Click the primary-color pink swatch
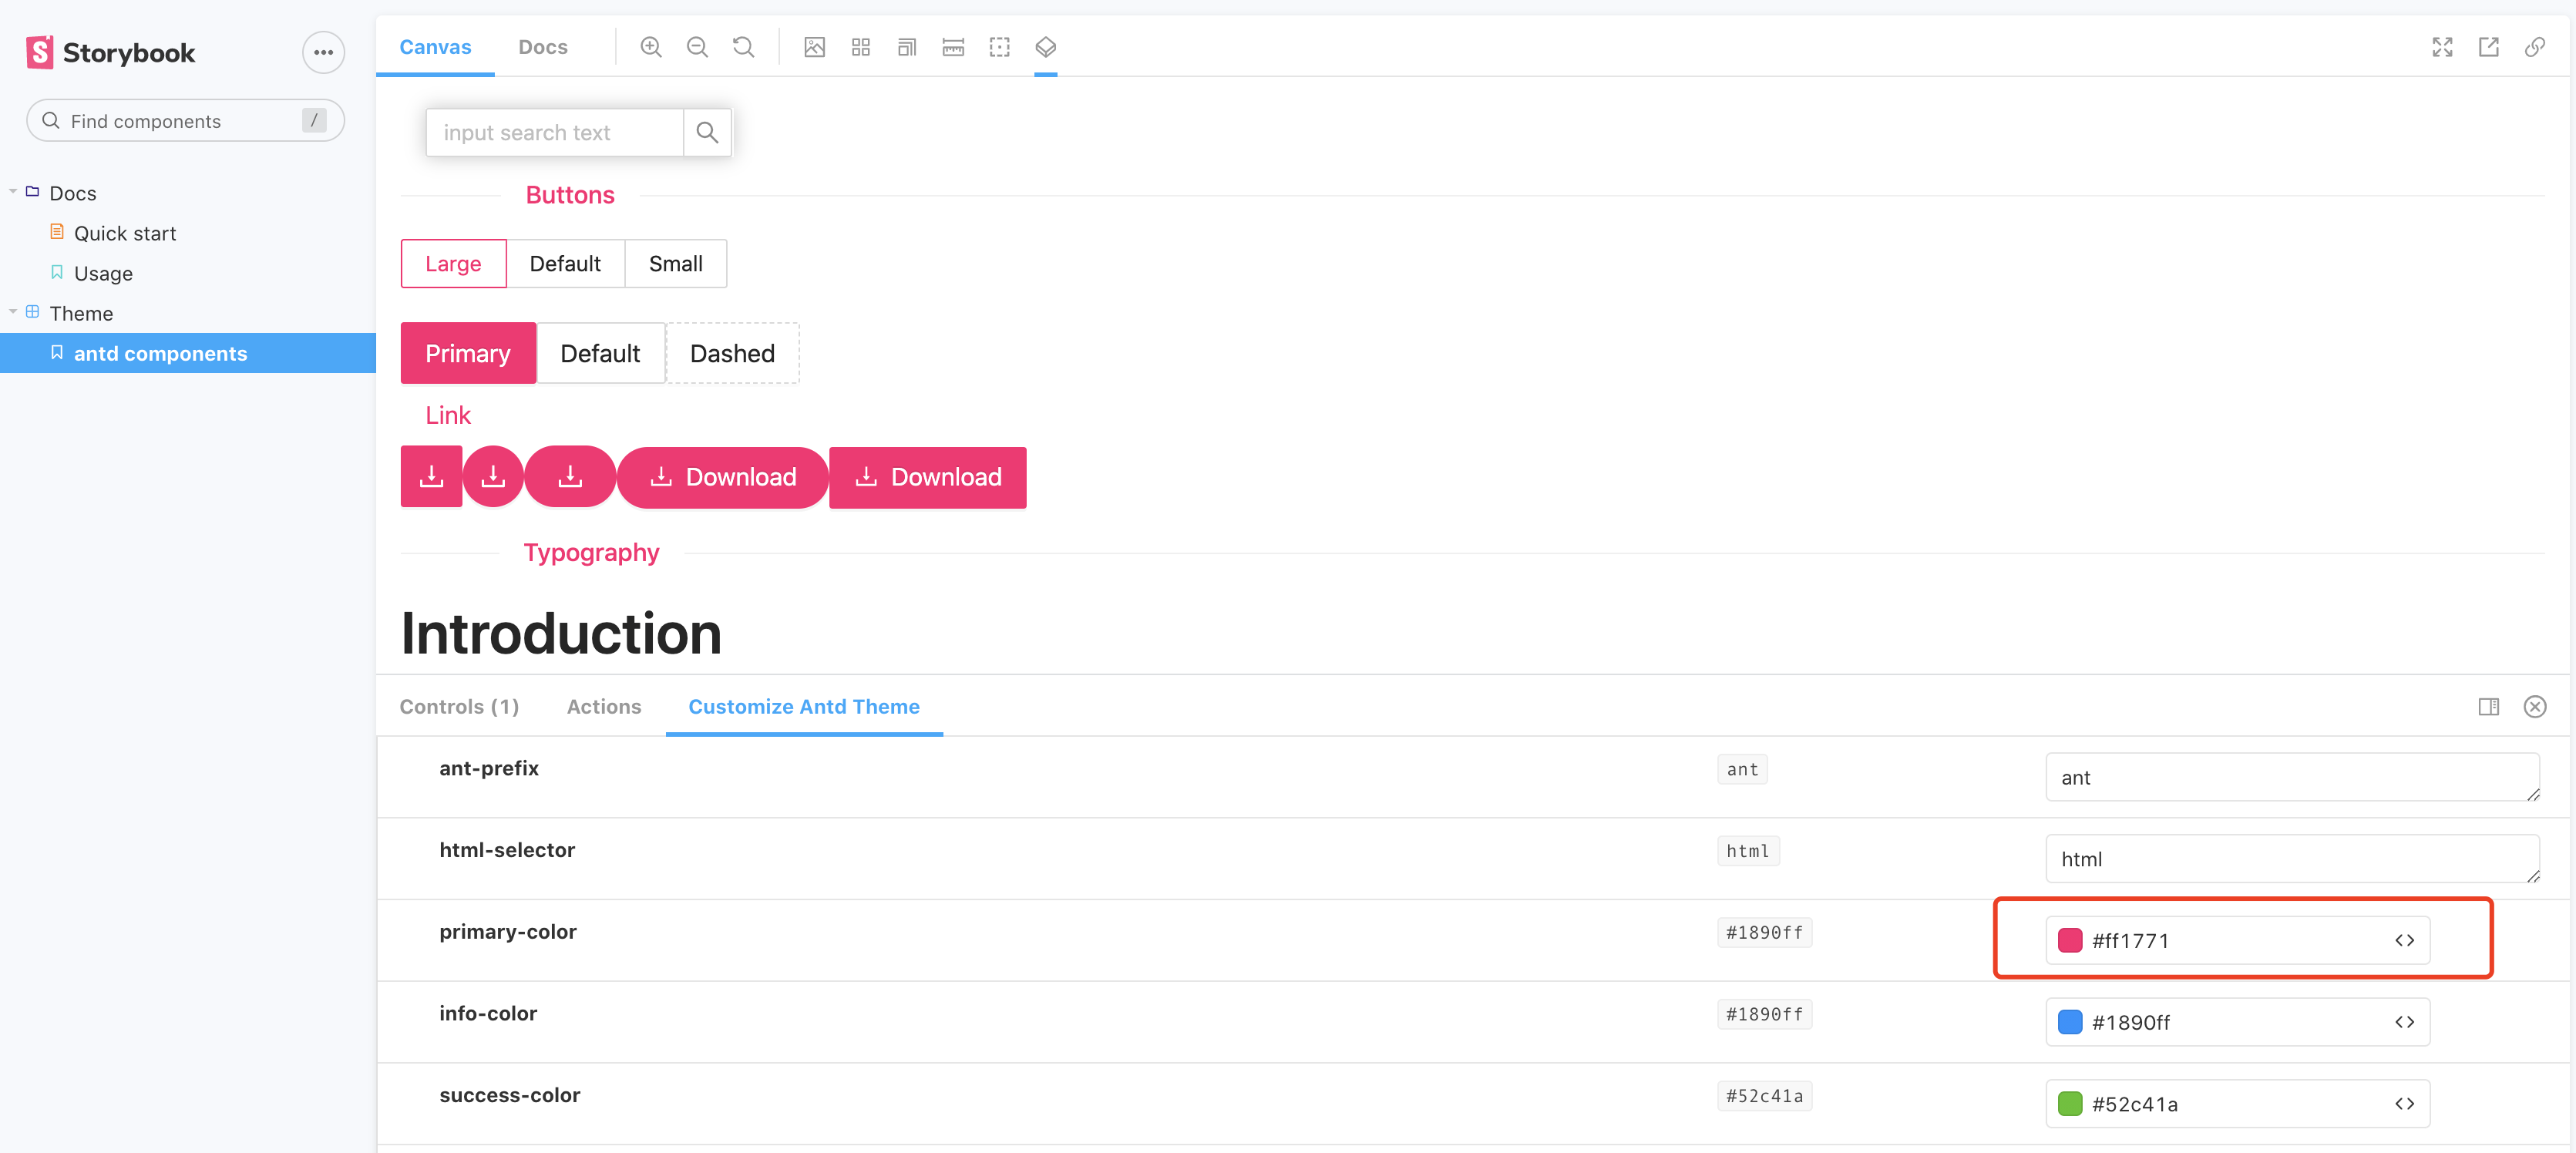The width and height of the screenshot is (2576, 1153). click(2069, 941)
